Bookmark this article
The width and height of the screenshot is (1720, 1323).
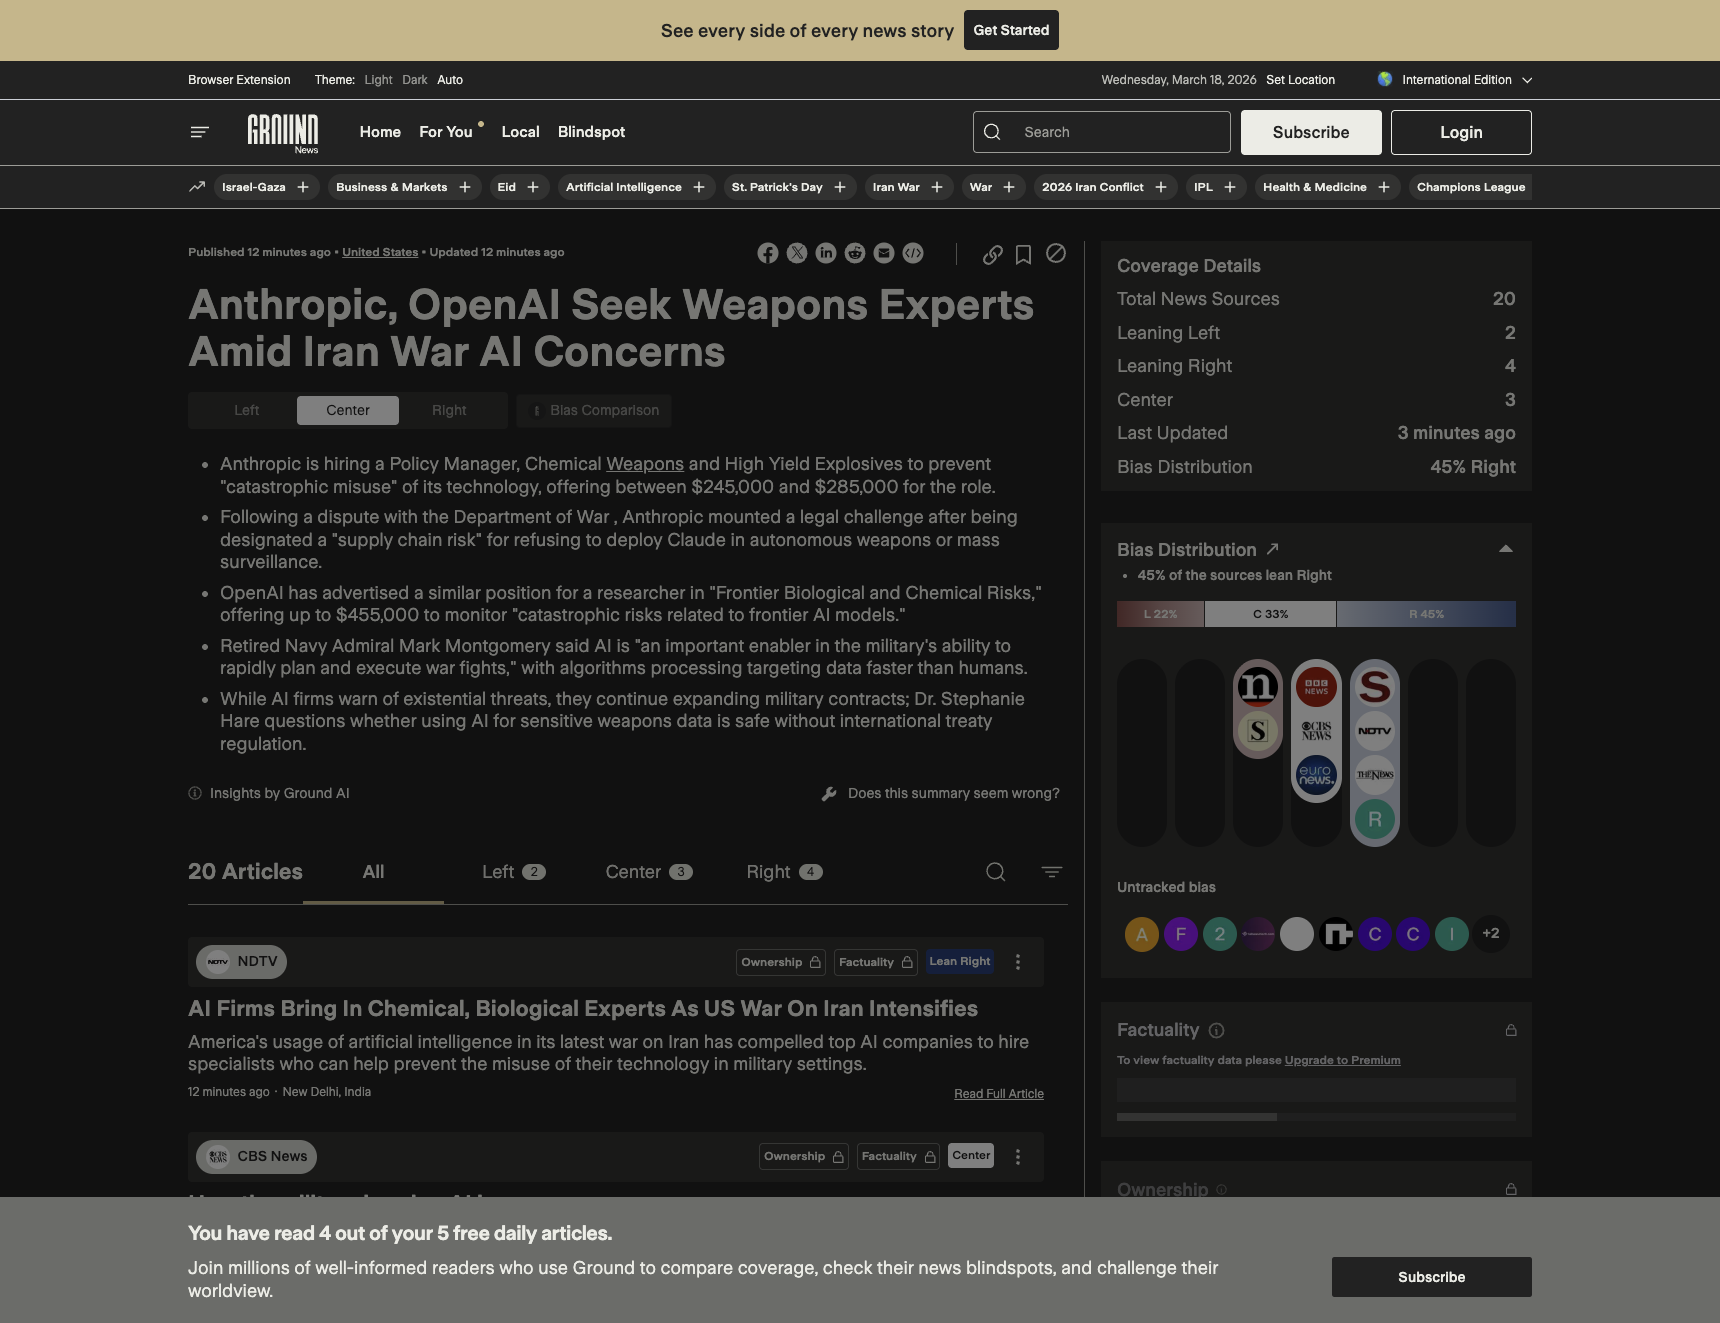tap(1023, 254)
